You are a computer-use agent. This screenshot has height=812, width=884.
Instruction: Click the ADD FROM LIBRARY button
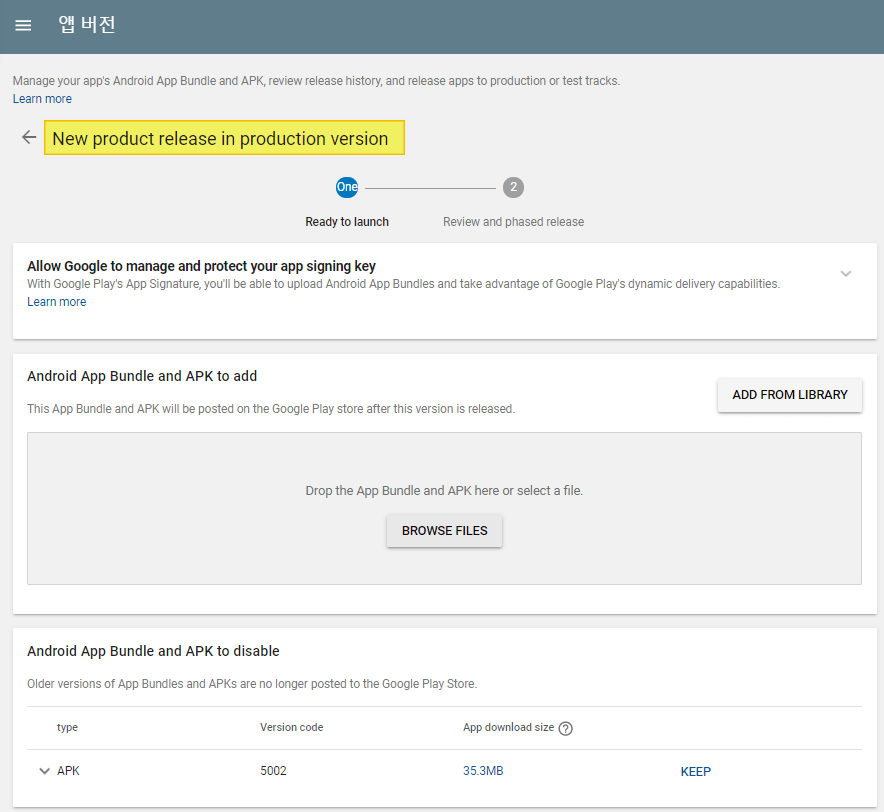(789, 395)
